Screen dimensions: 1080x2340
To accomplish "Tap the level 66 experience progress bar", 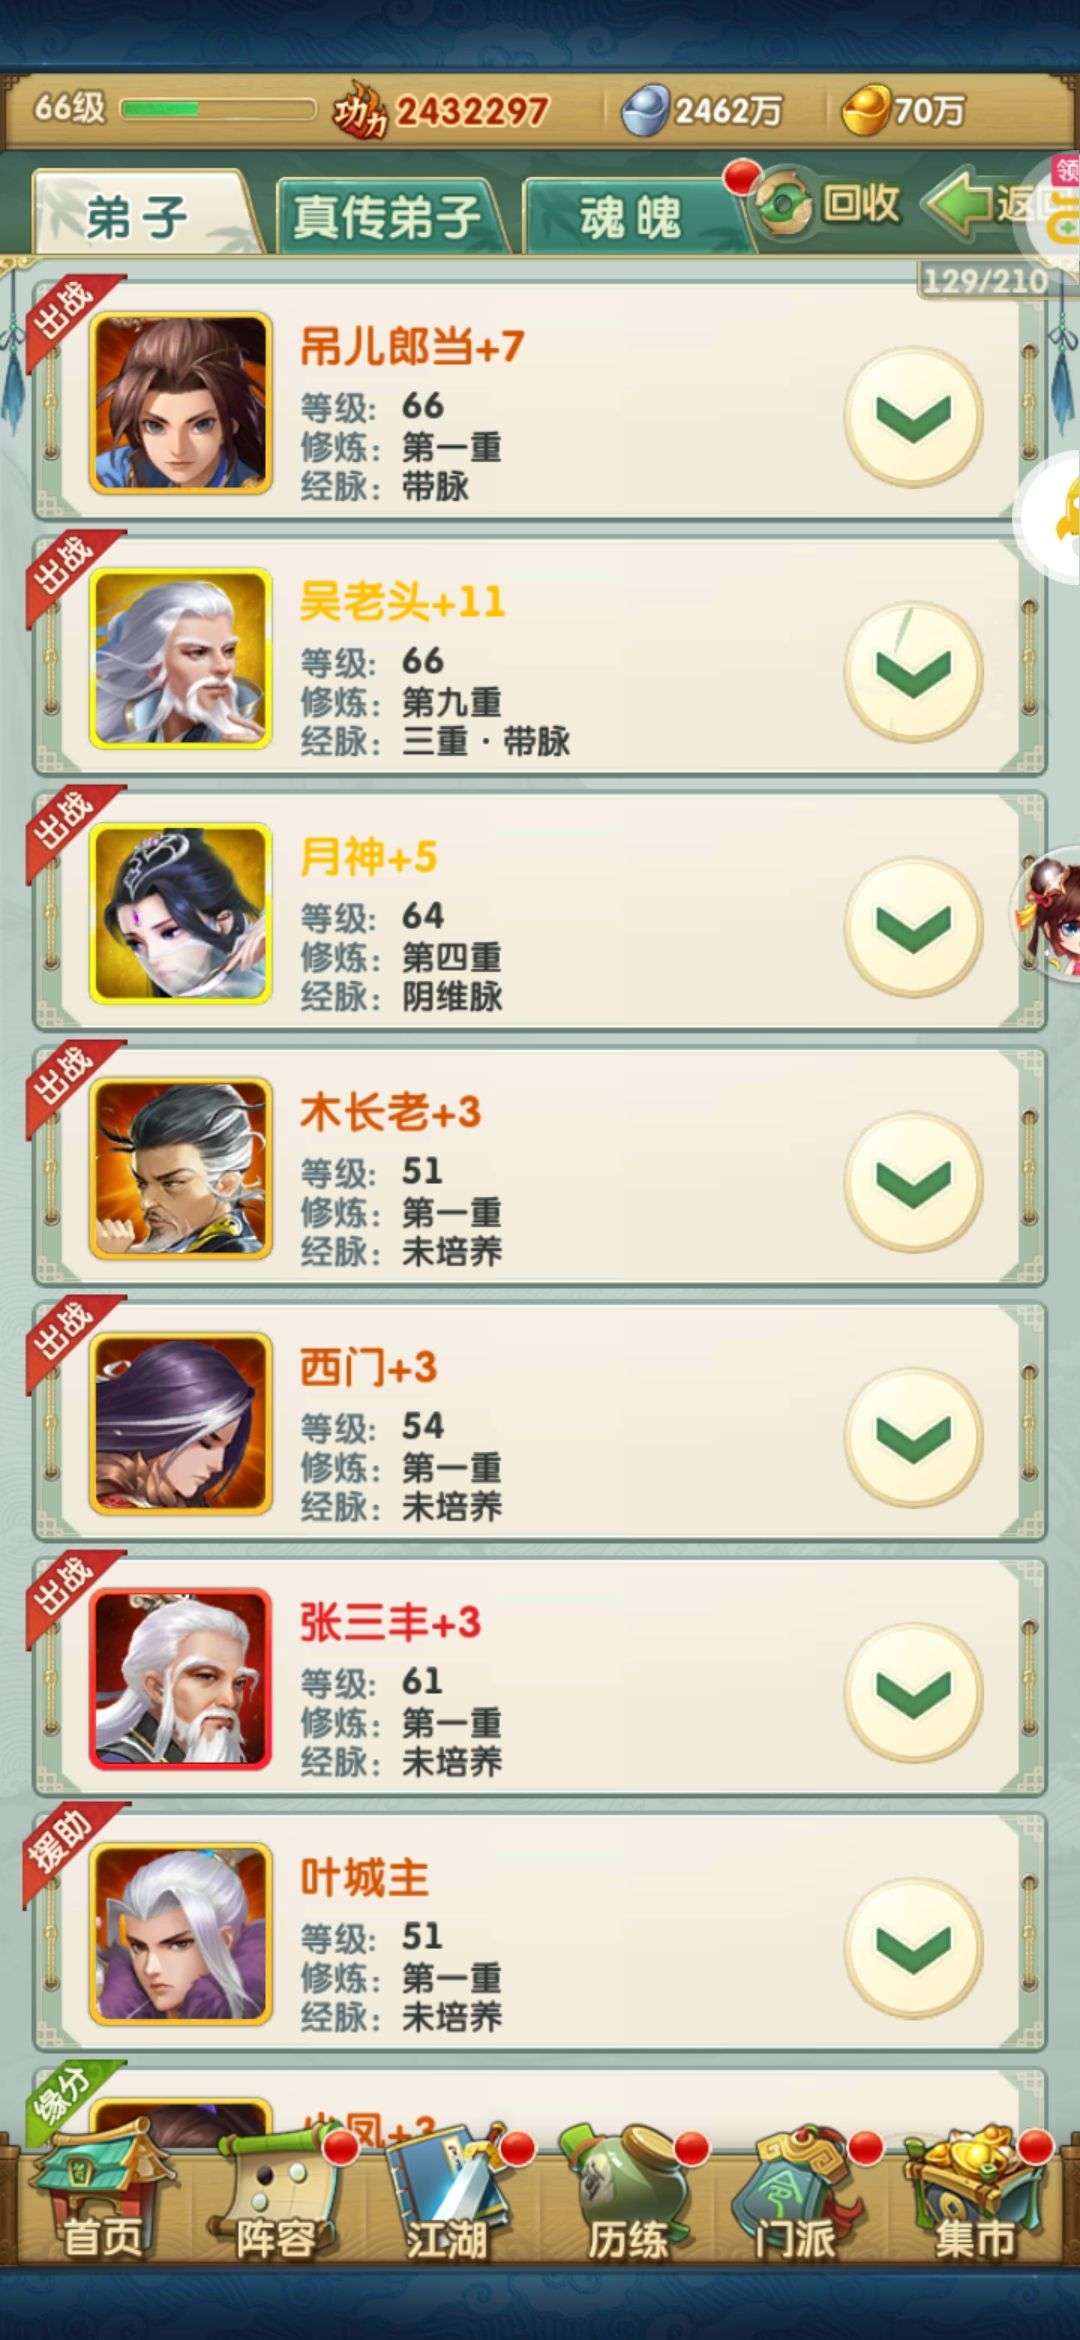I will pyautogui.click(x=217, y=109).
